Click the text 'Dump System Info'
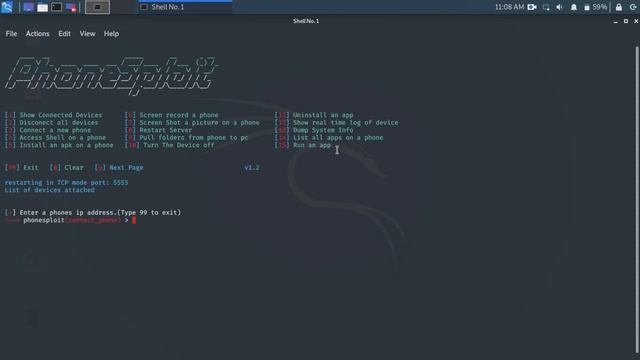640x360 pixels. point(323,130)
